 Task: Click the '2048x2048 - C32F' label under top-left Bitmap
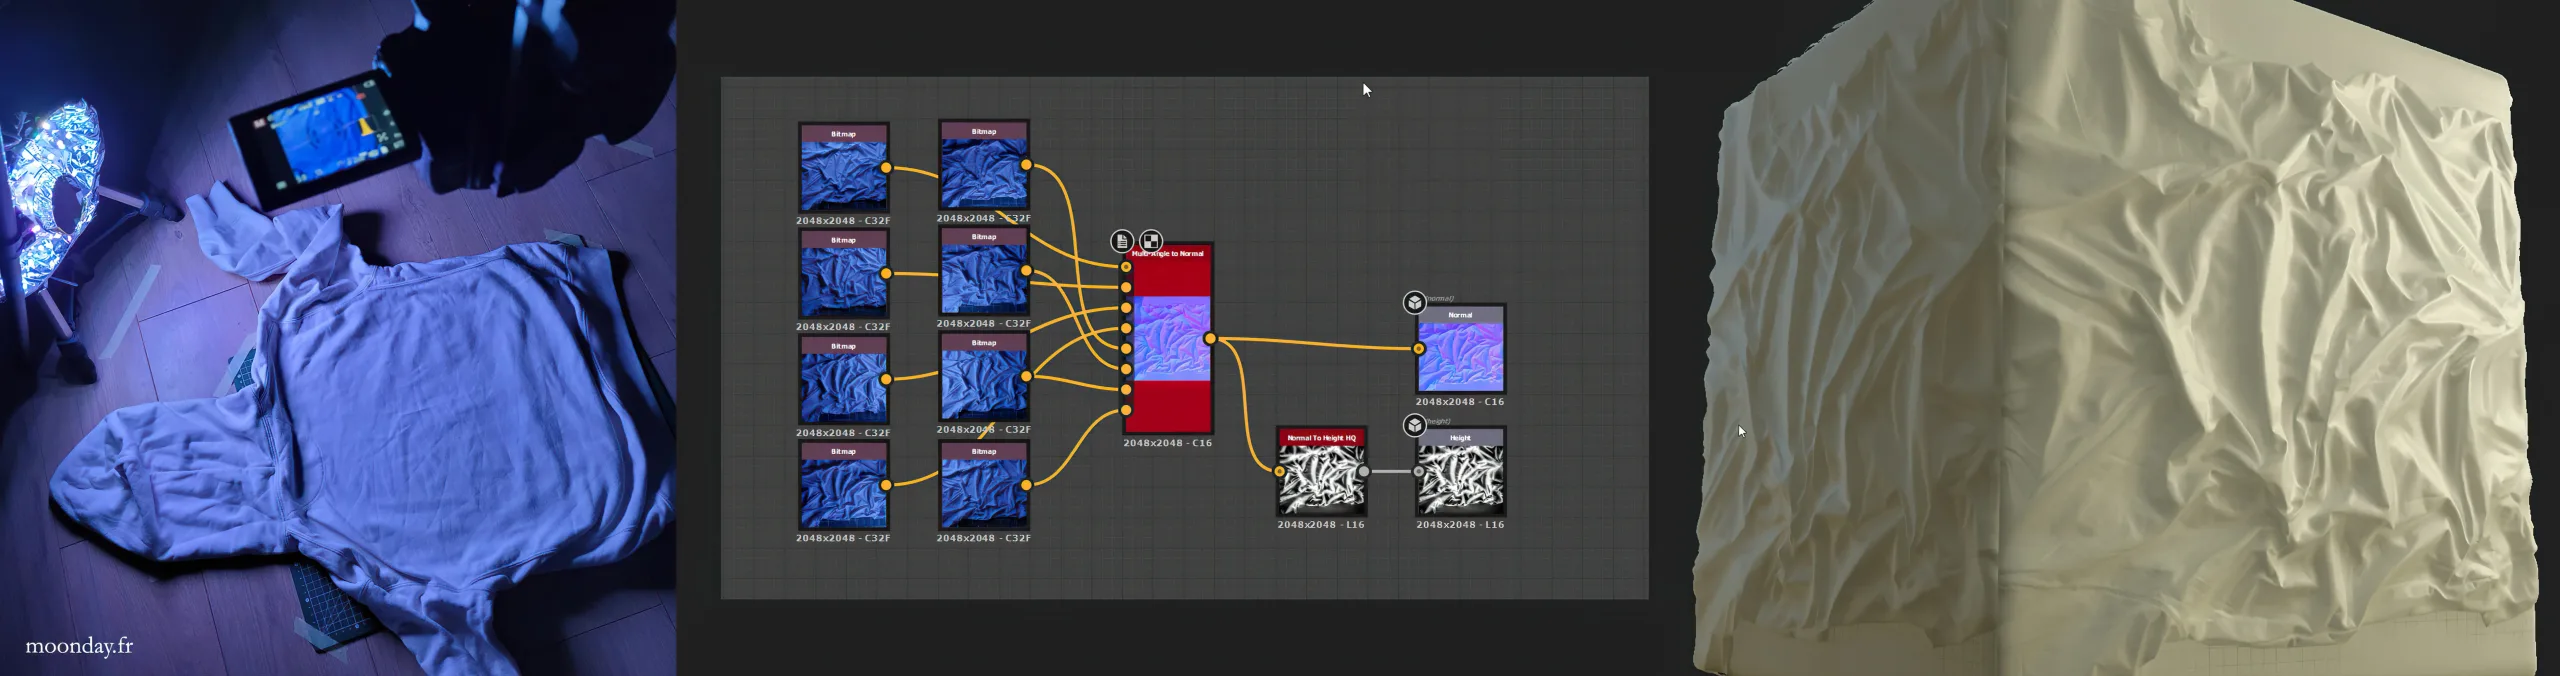point(843,221)
